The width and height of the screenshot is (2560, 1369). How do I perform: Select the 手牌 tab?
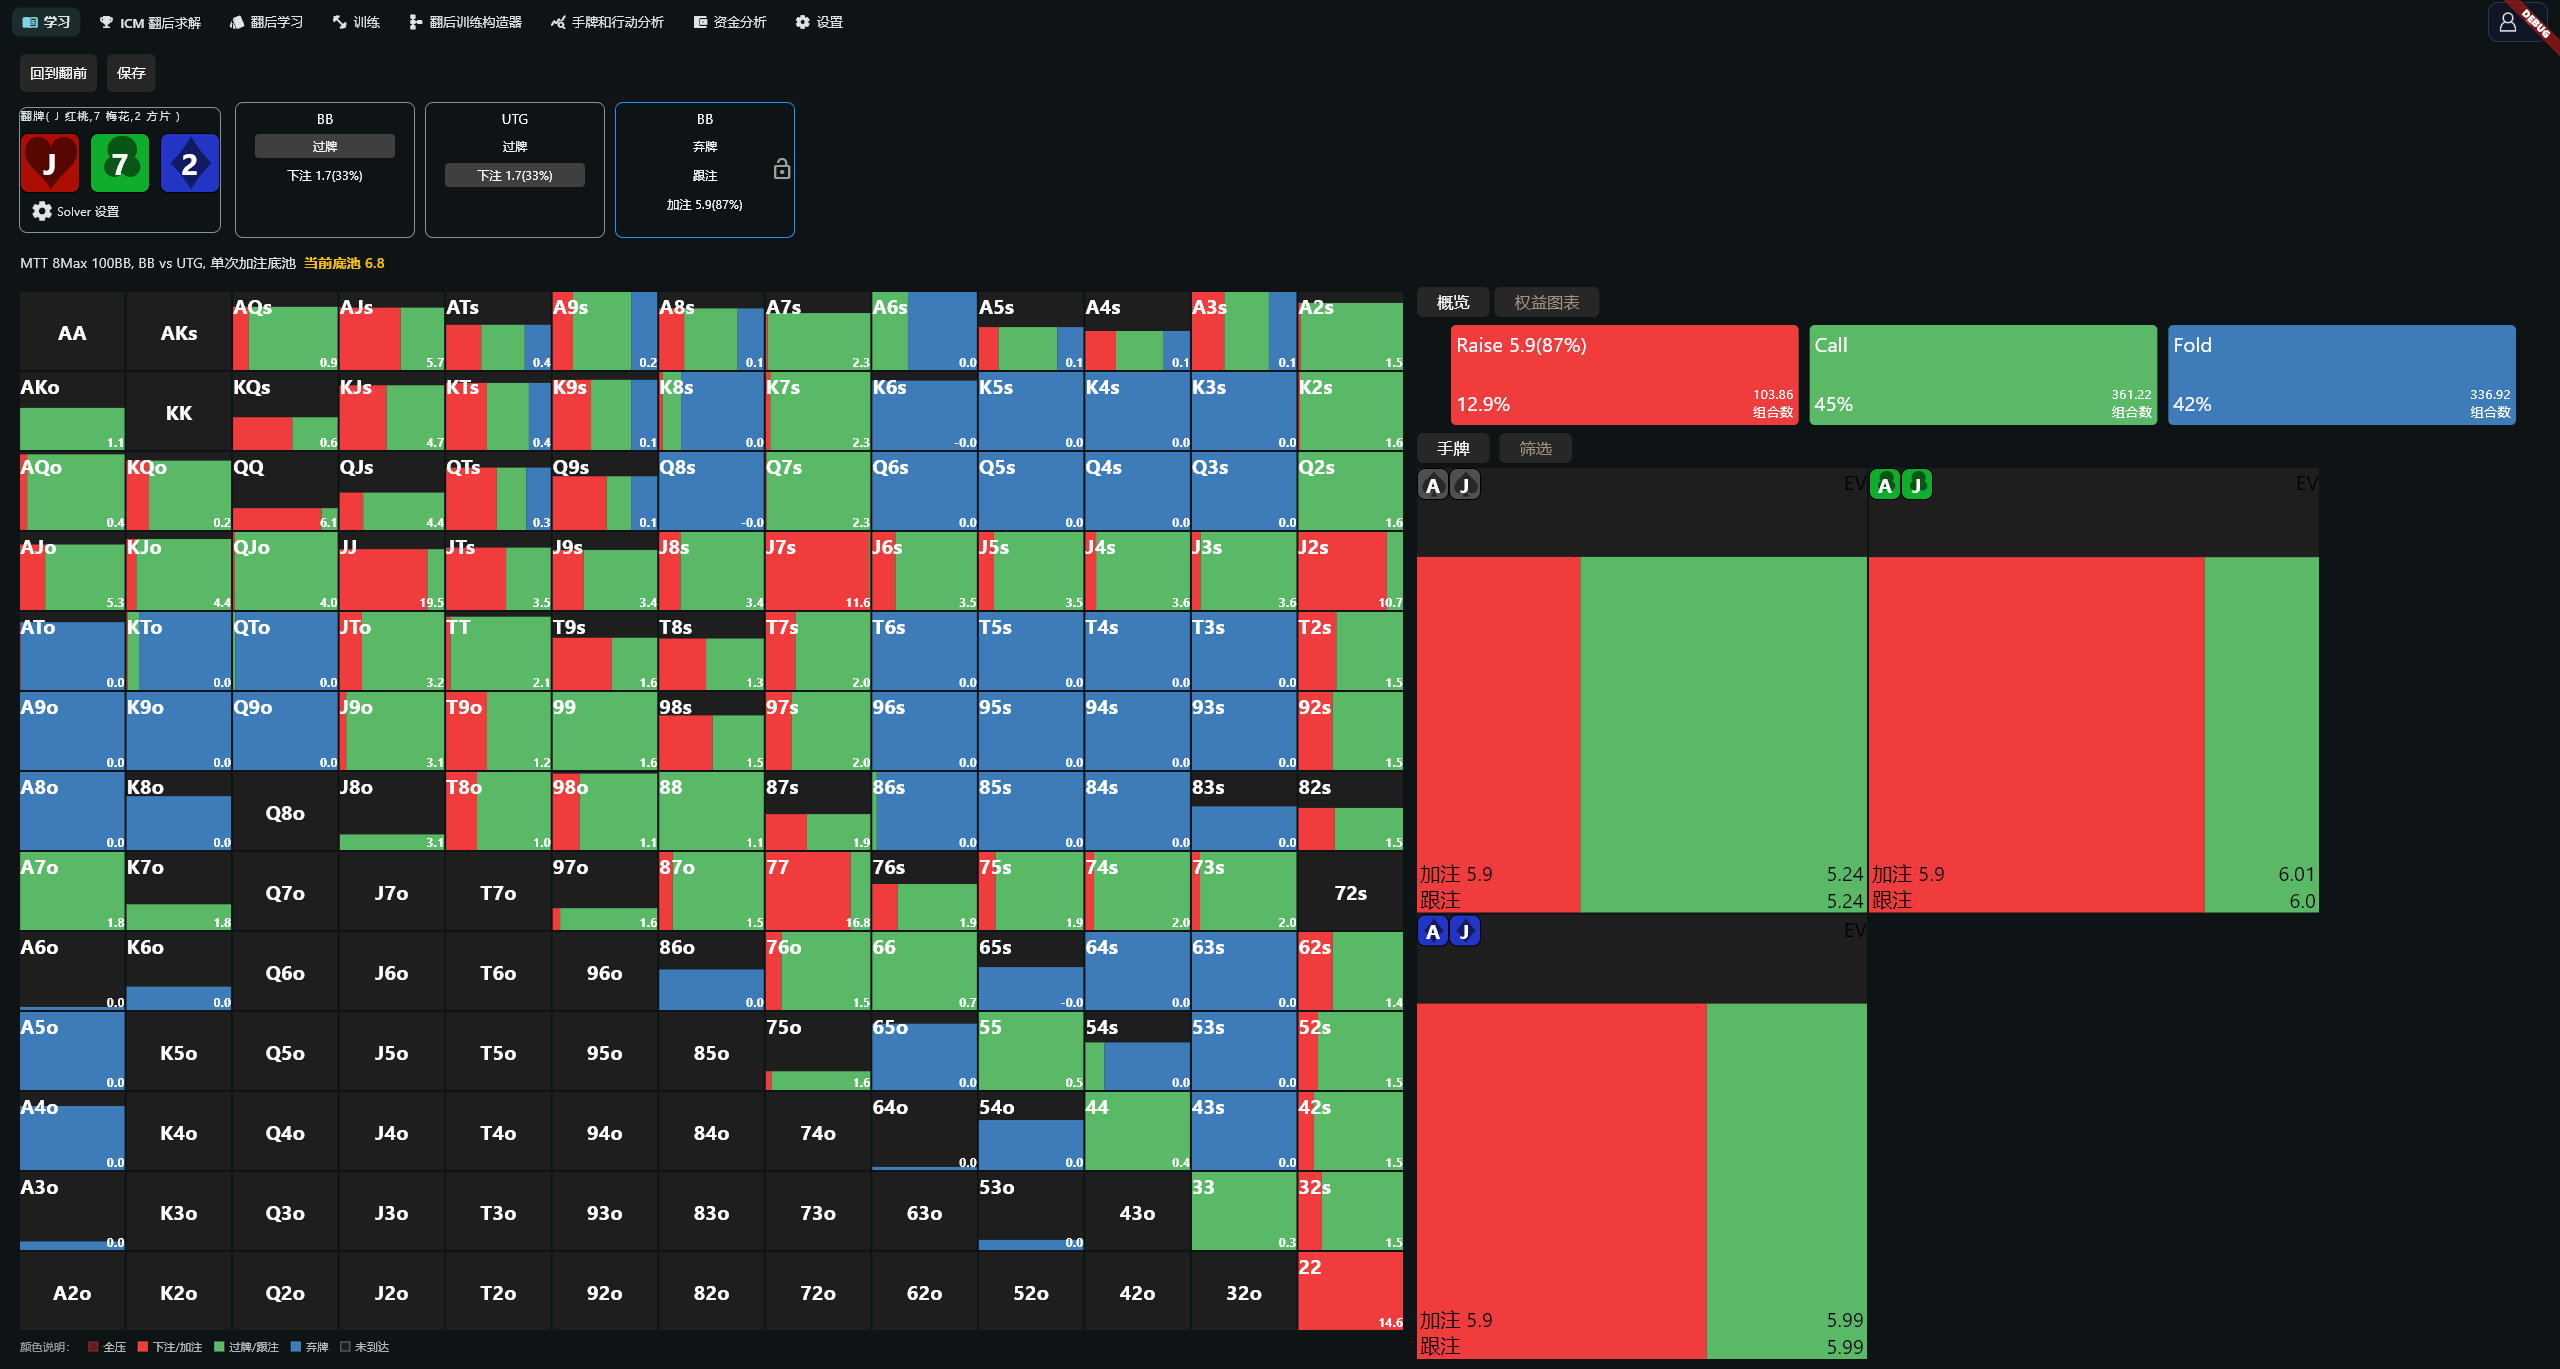(x=1453, y=448)
